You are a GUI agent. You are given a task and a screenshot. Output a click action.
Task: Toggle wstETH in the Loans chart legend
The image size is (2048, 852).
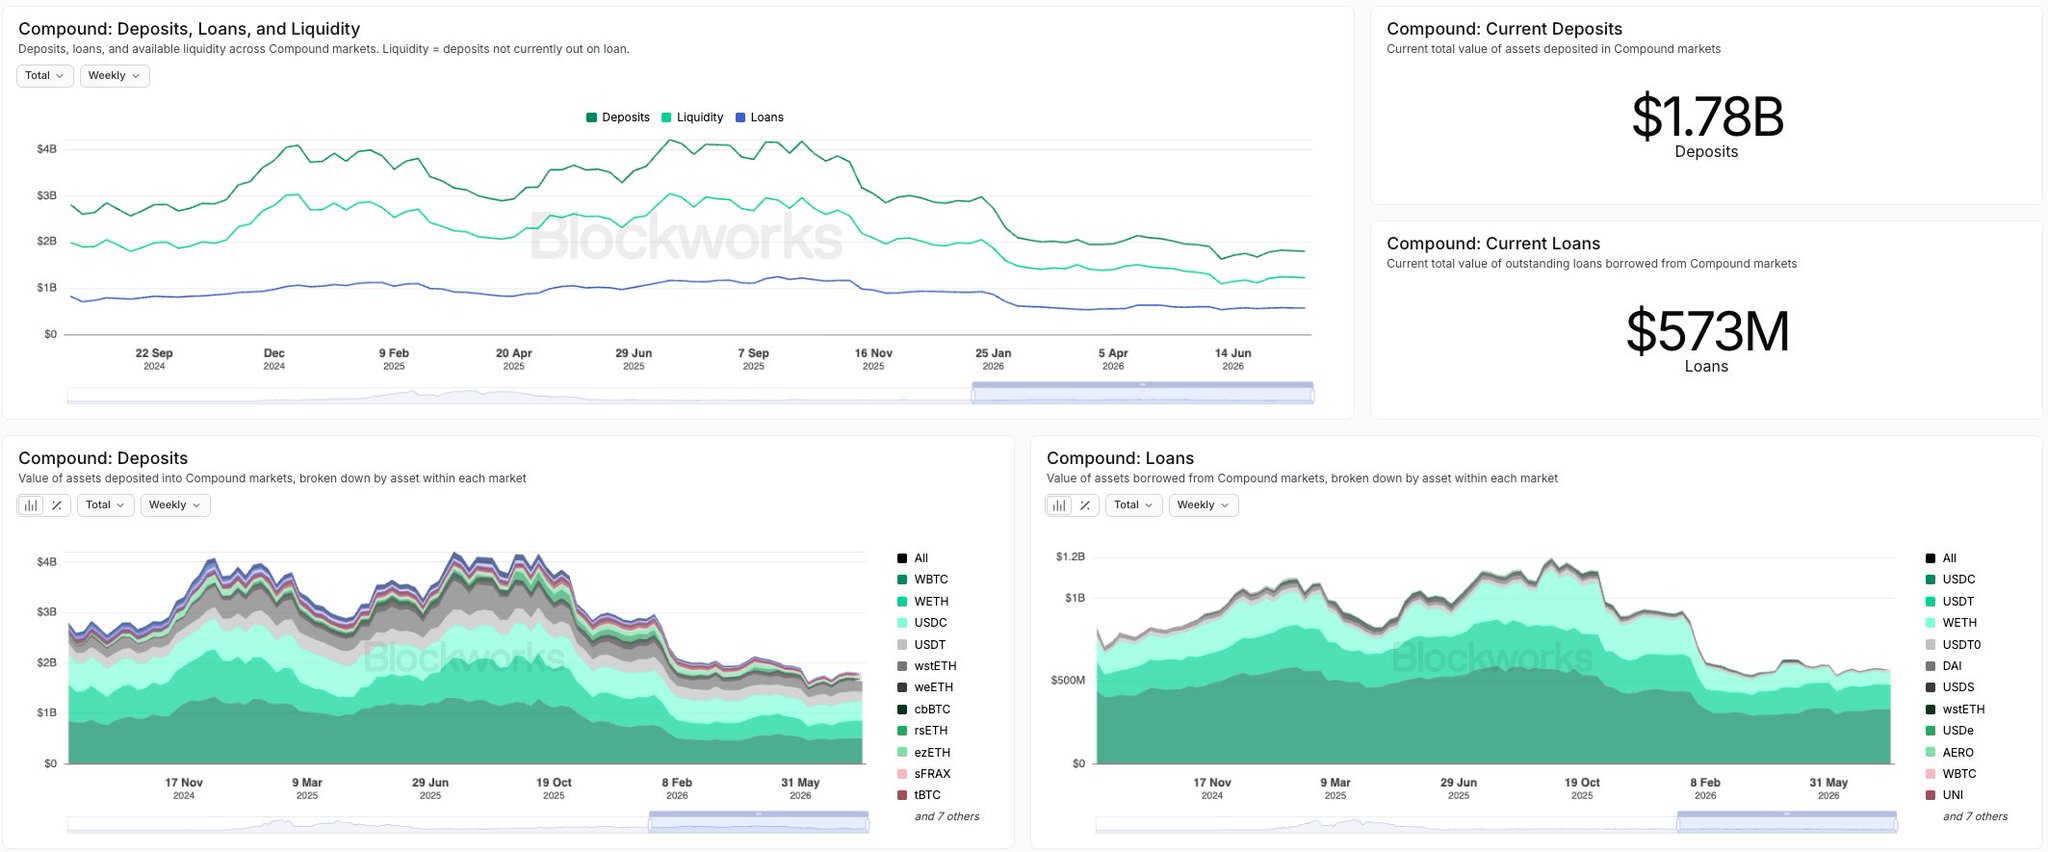point(1955,709)
